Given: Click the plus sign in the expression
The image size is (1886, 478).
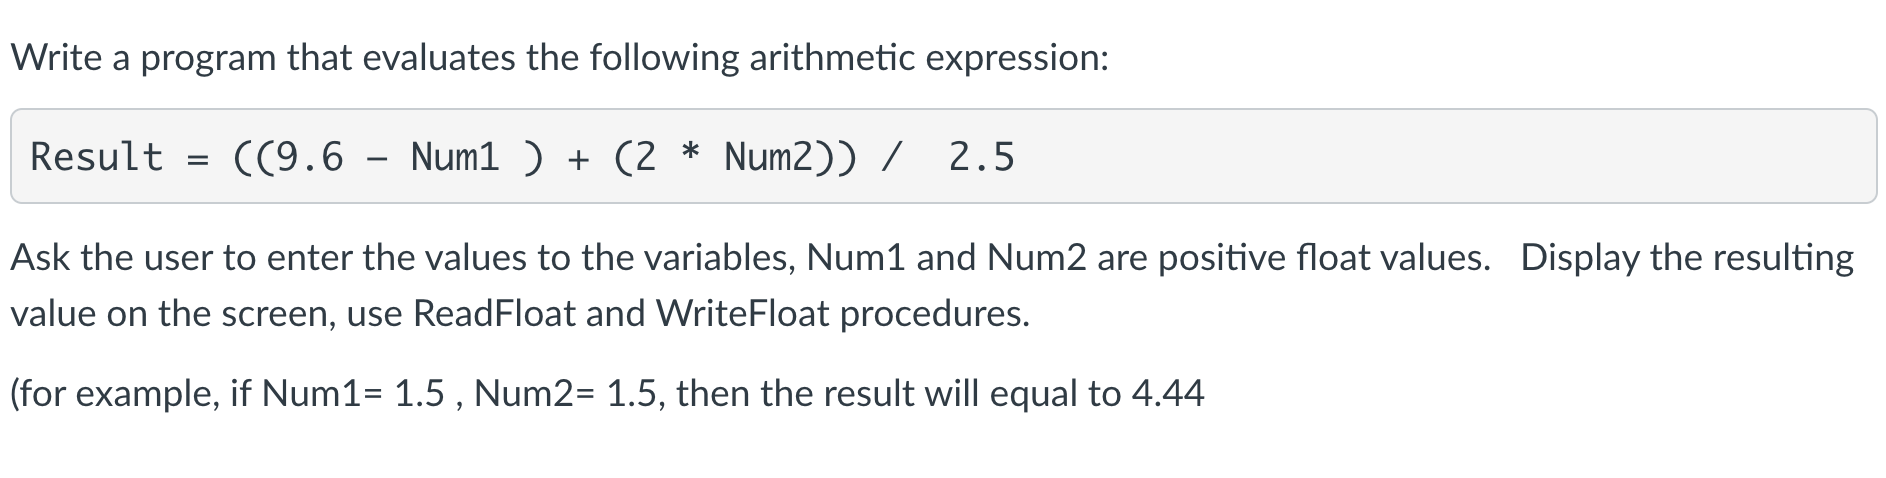Looking at the screenshot, I should (x=578, y=158).
